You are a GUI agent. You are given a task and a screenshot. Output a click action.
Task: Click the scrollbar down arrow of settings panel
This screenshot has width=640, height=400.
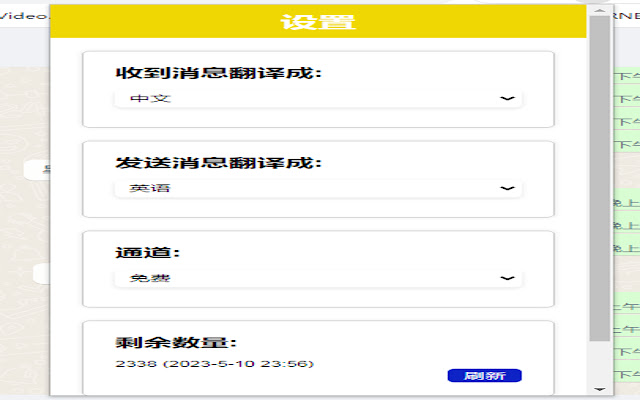pos(600,389)
